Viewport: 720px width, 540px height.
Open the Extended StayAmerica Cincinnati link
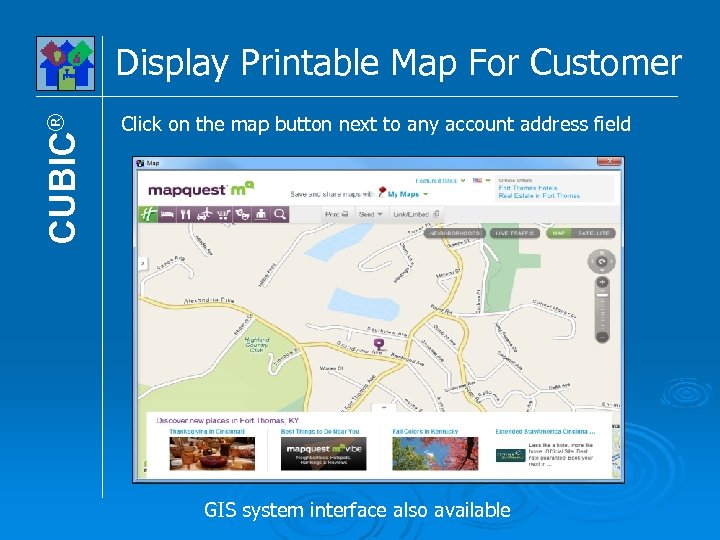pyautogui.click(x=546, y=432)
